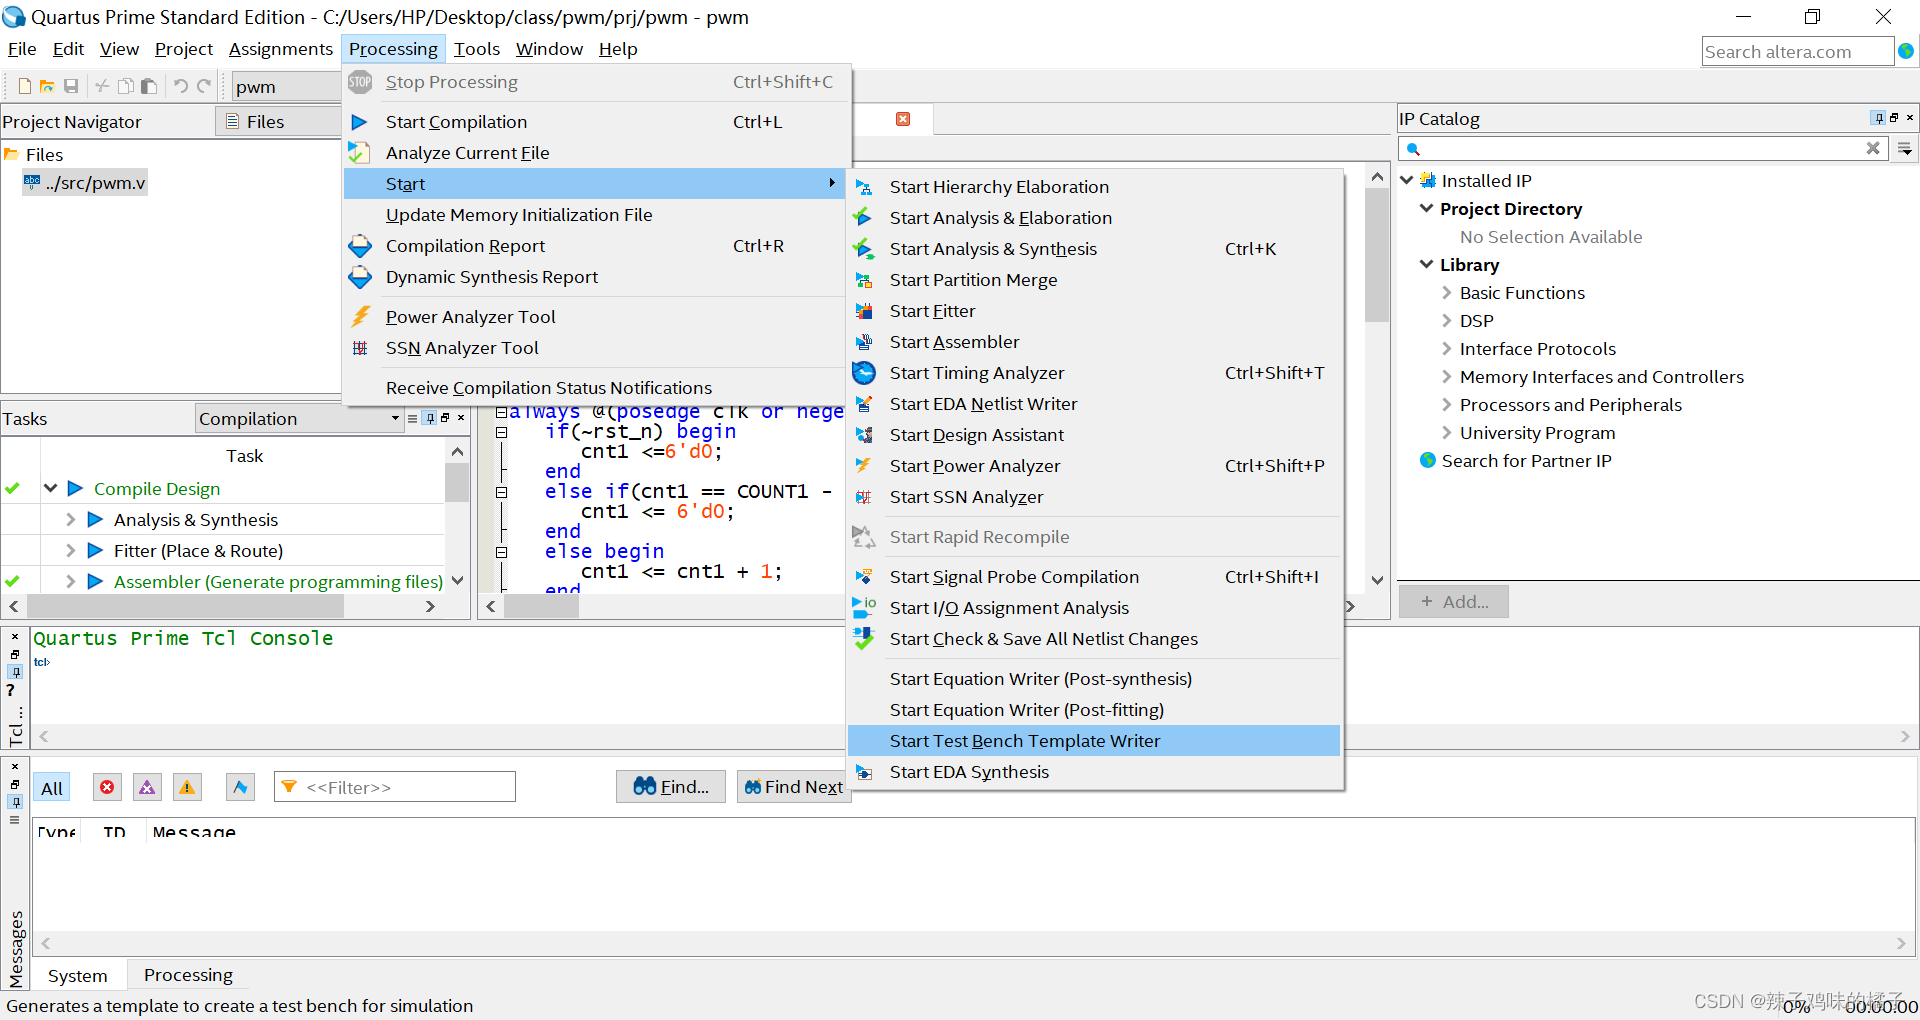1920x1020 pixels.
Task: Toggle the red error messages filter
Action: tap(107, 787)
